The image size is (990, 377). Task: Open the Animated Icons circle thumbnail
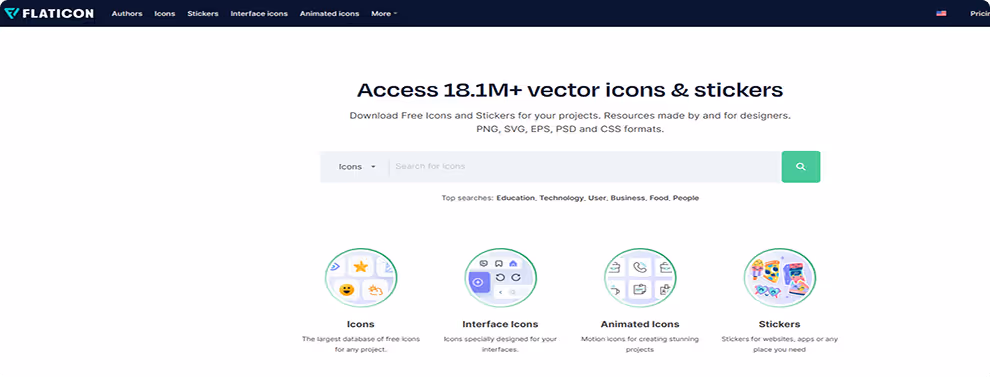point(640,278)
